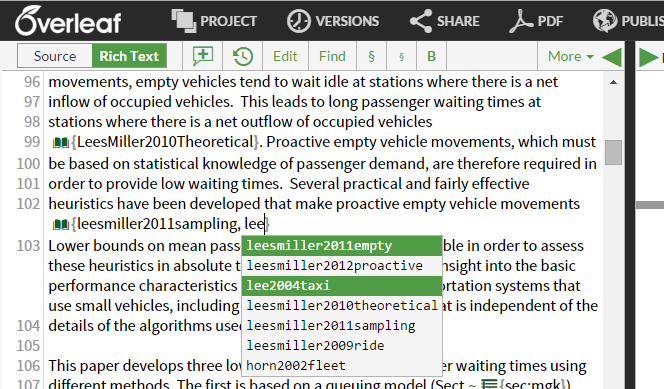
Task: Open the PDF menu
Action: pyautogui.click(x=536, y=21)
